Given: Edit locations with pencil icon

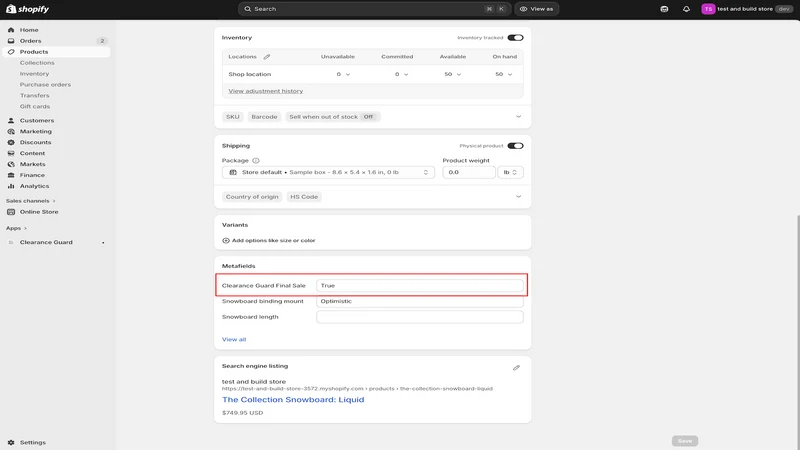Looking at the screenshot, I should (x=267, y=57).
